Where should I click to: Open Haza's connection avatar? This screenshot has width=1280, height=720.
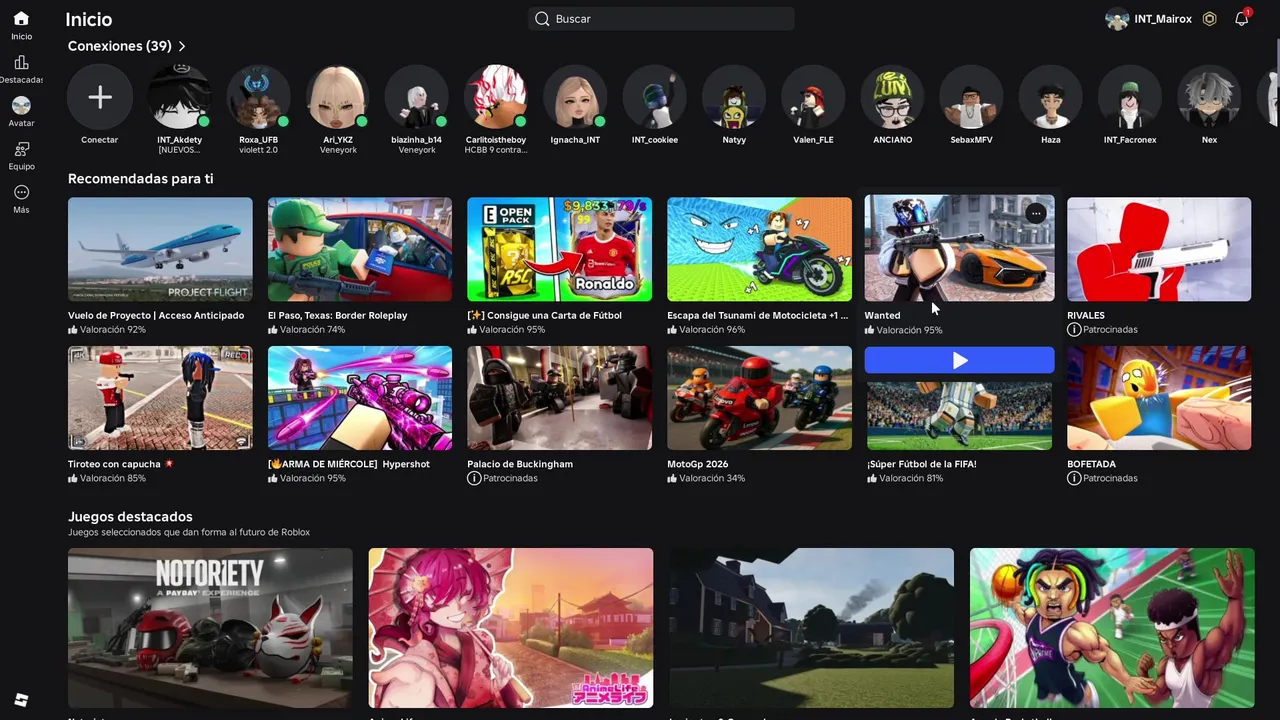point(1050,97)
